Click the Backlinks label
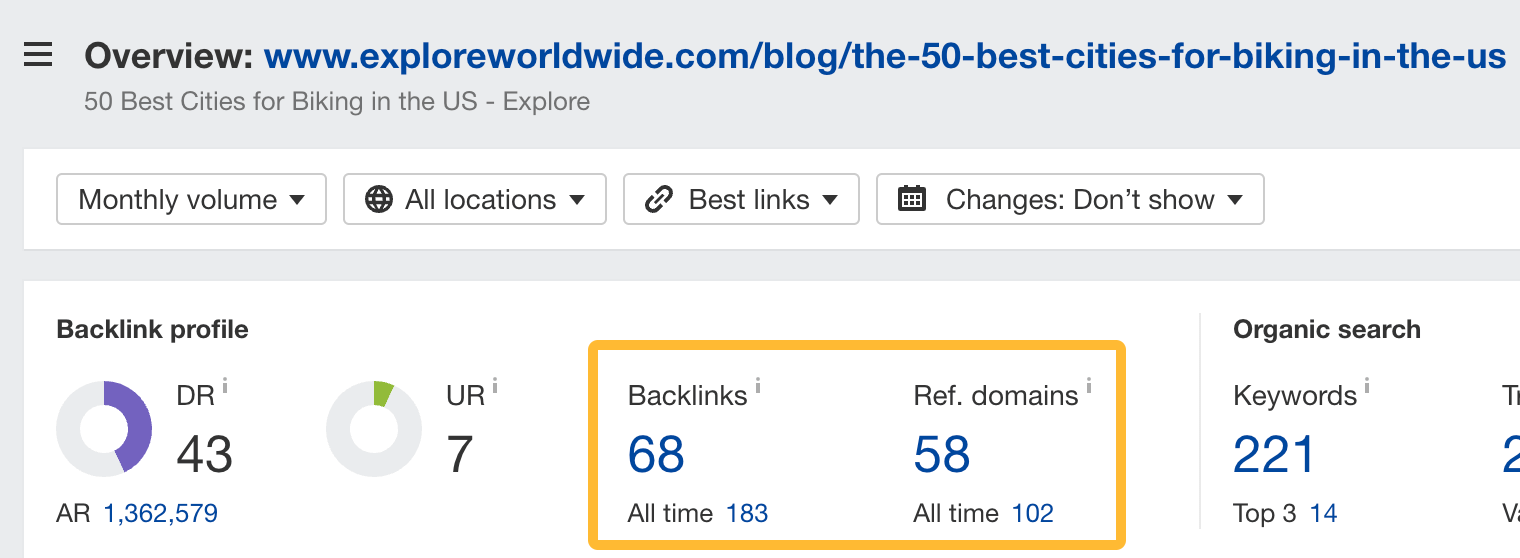 coord(688,396)
